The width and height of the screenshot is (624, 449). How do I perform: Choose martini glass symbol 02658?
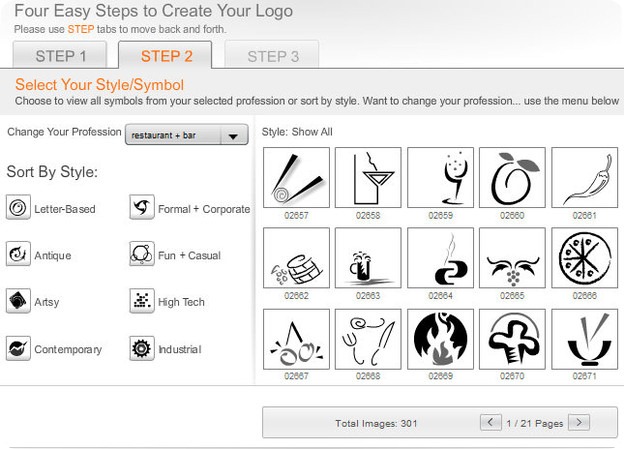tap(368, 178)
